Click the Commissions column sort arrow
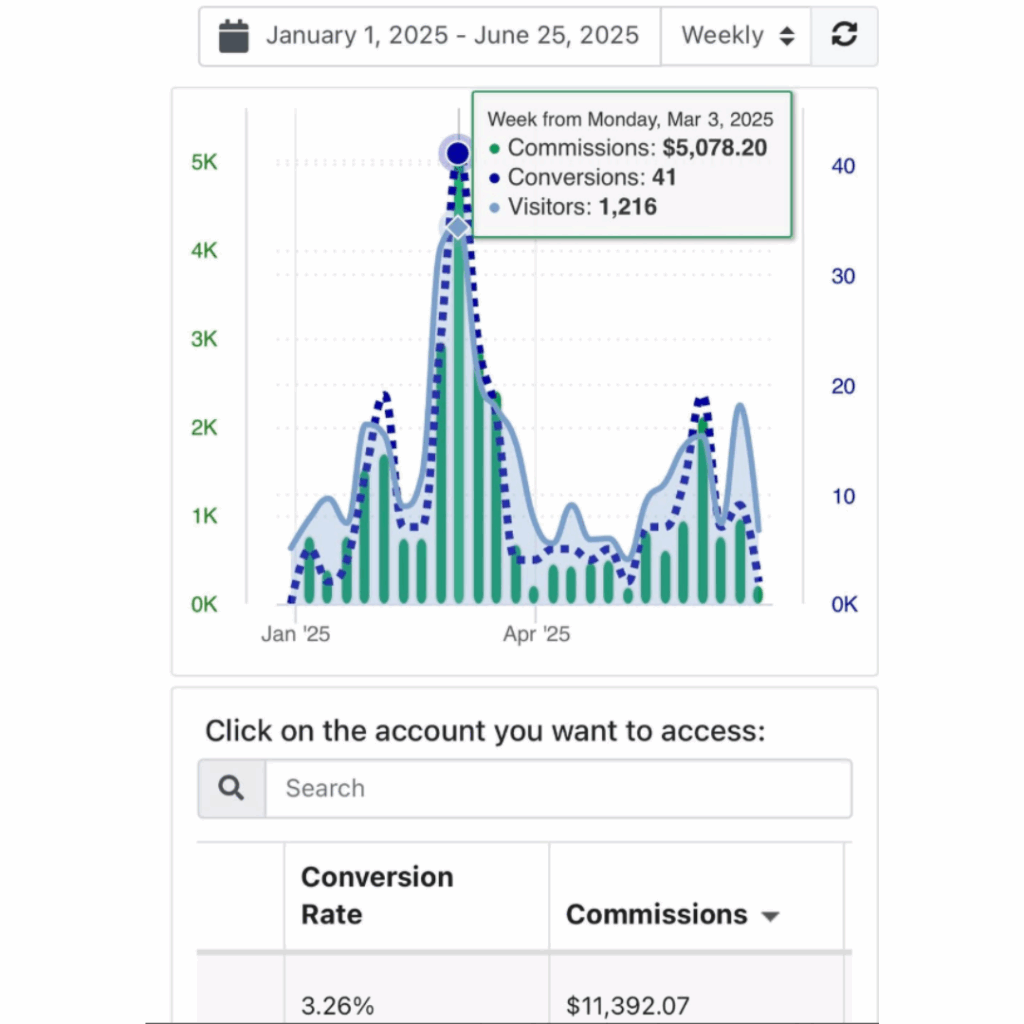 (770, 916)
